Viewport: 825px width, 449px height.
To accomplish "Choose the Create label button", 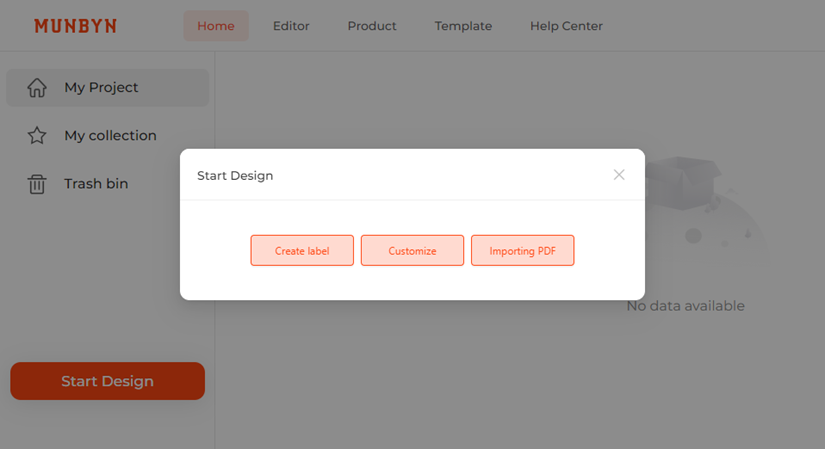I will pos(302,251).
